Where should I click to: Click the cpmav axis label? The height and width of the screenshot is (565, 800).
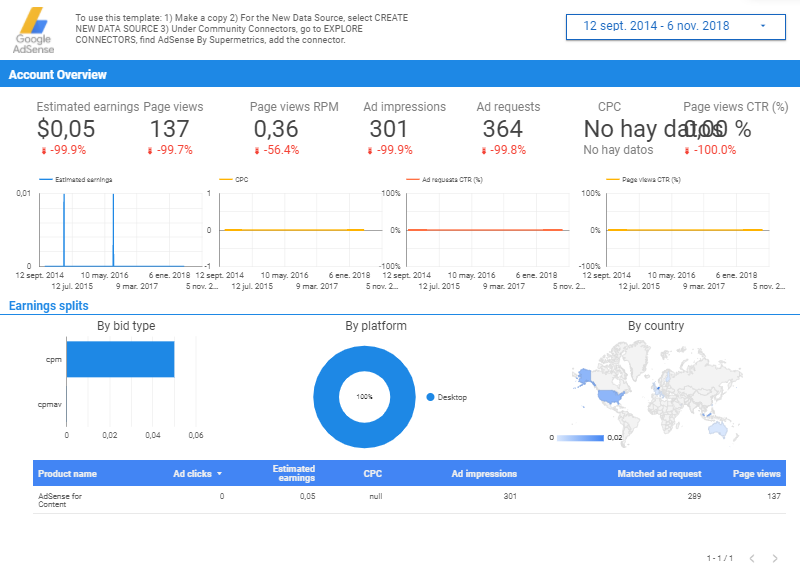tap(49, 404)
